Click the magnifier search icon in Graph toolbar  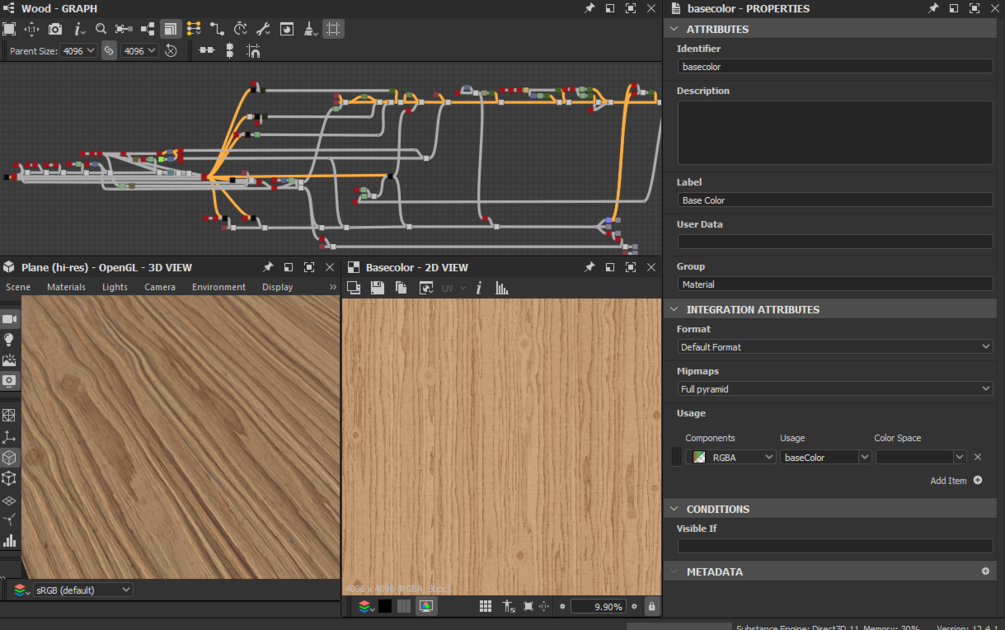tap(101, 29)
